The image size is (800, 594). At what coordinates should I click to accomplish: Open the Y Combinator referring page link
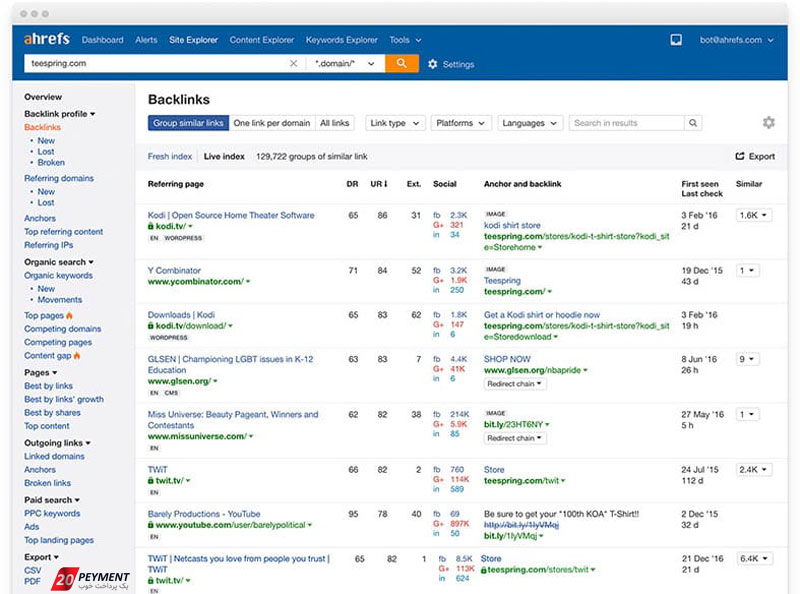click(x=174, y=270)
